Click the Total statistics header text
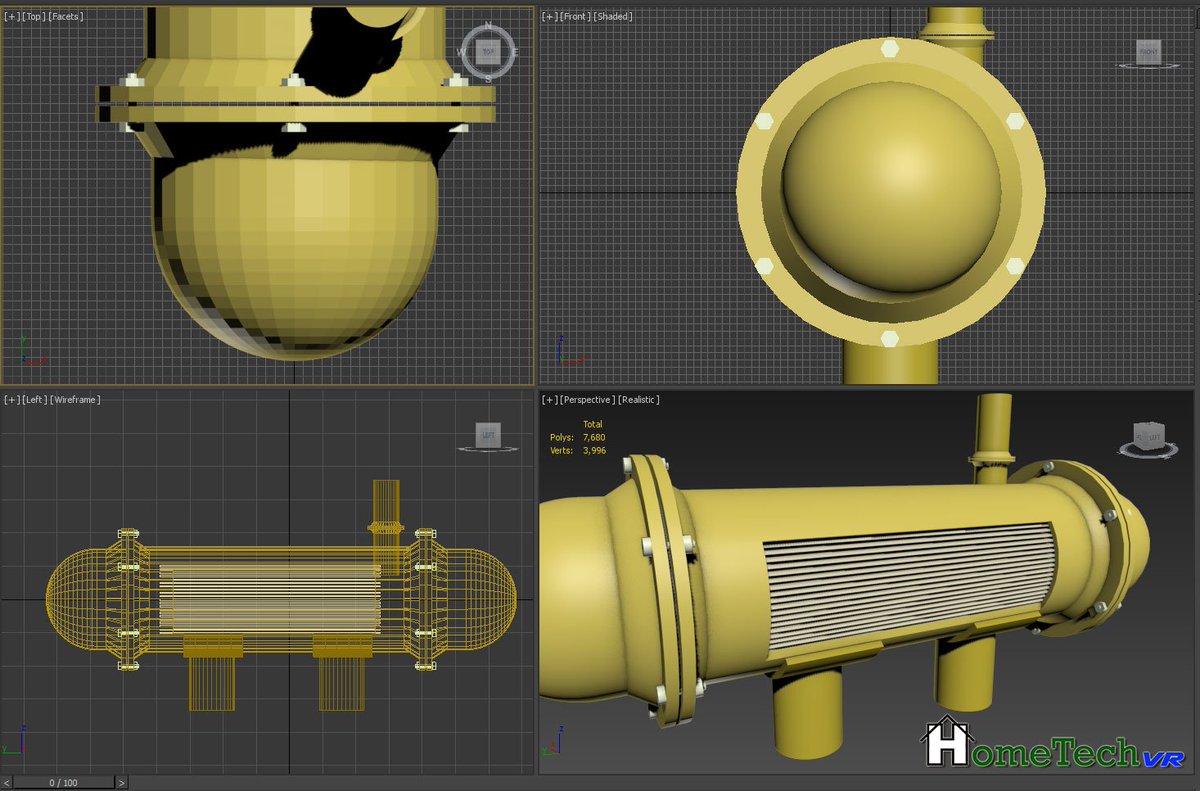The image size is (1200, 791). [593, 424]
